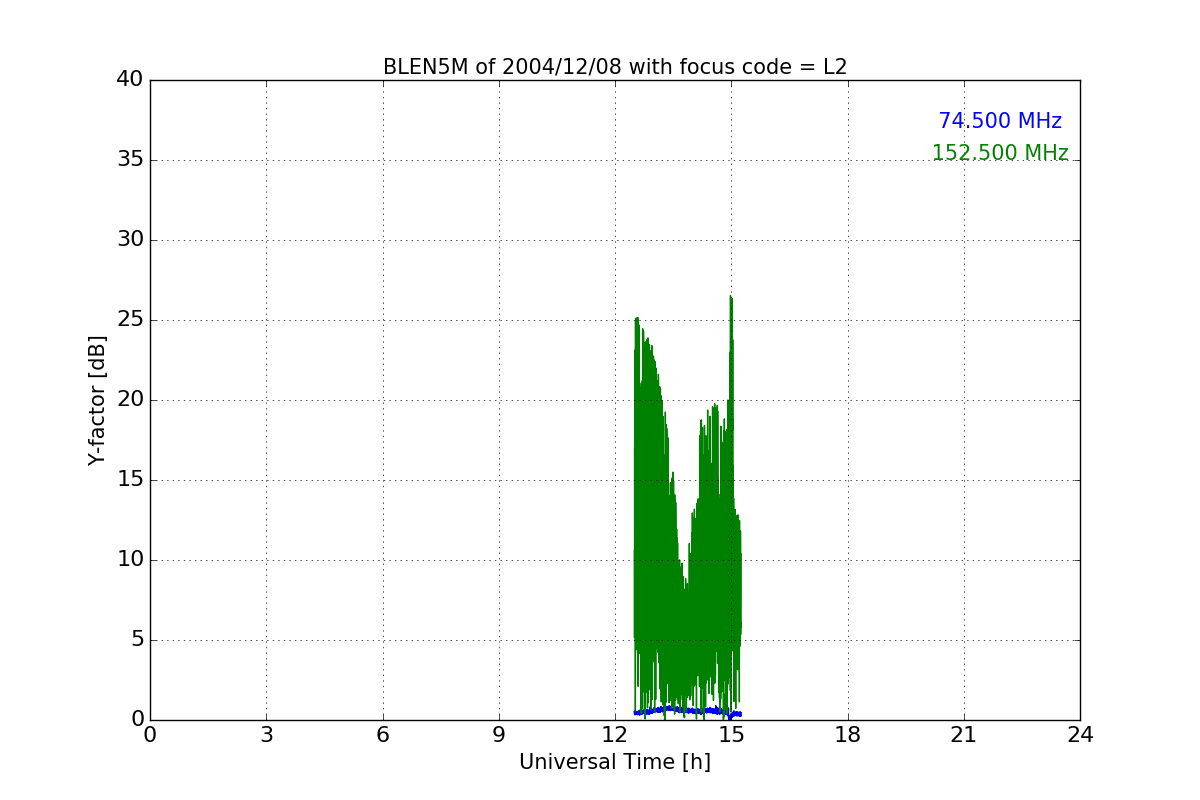Click the x-axis tick label '18'
Image resolution: width=1200 pixels, height=800 pixels.
point(848,735)
